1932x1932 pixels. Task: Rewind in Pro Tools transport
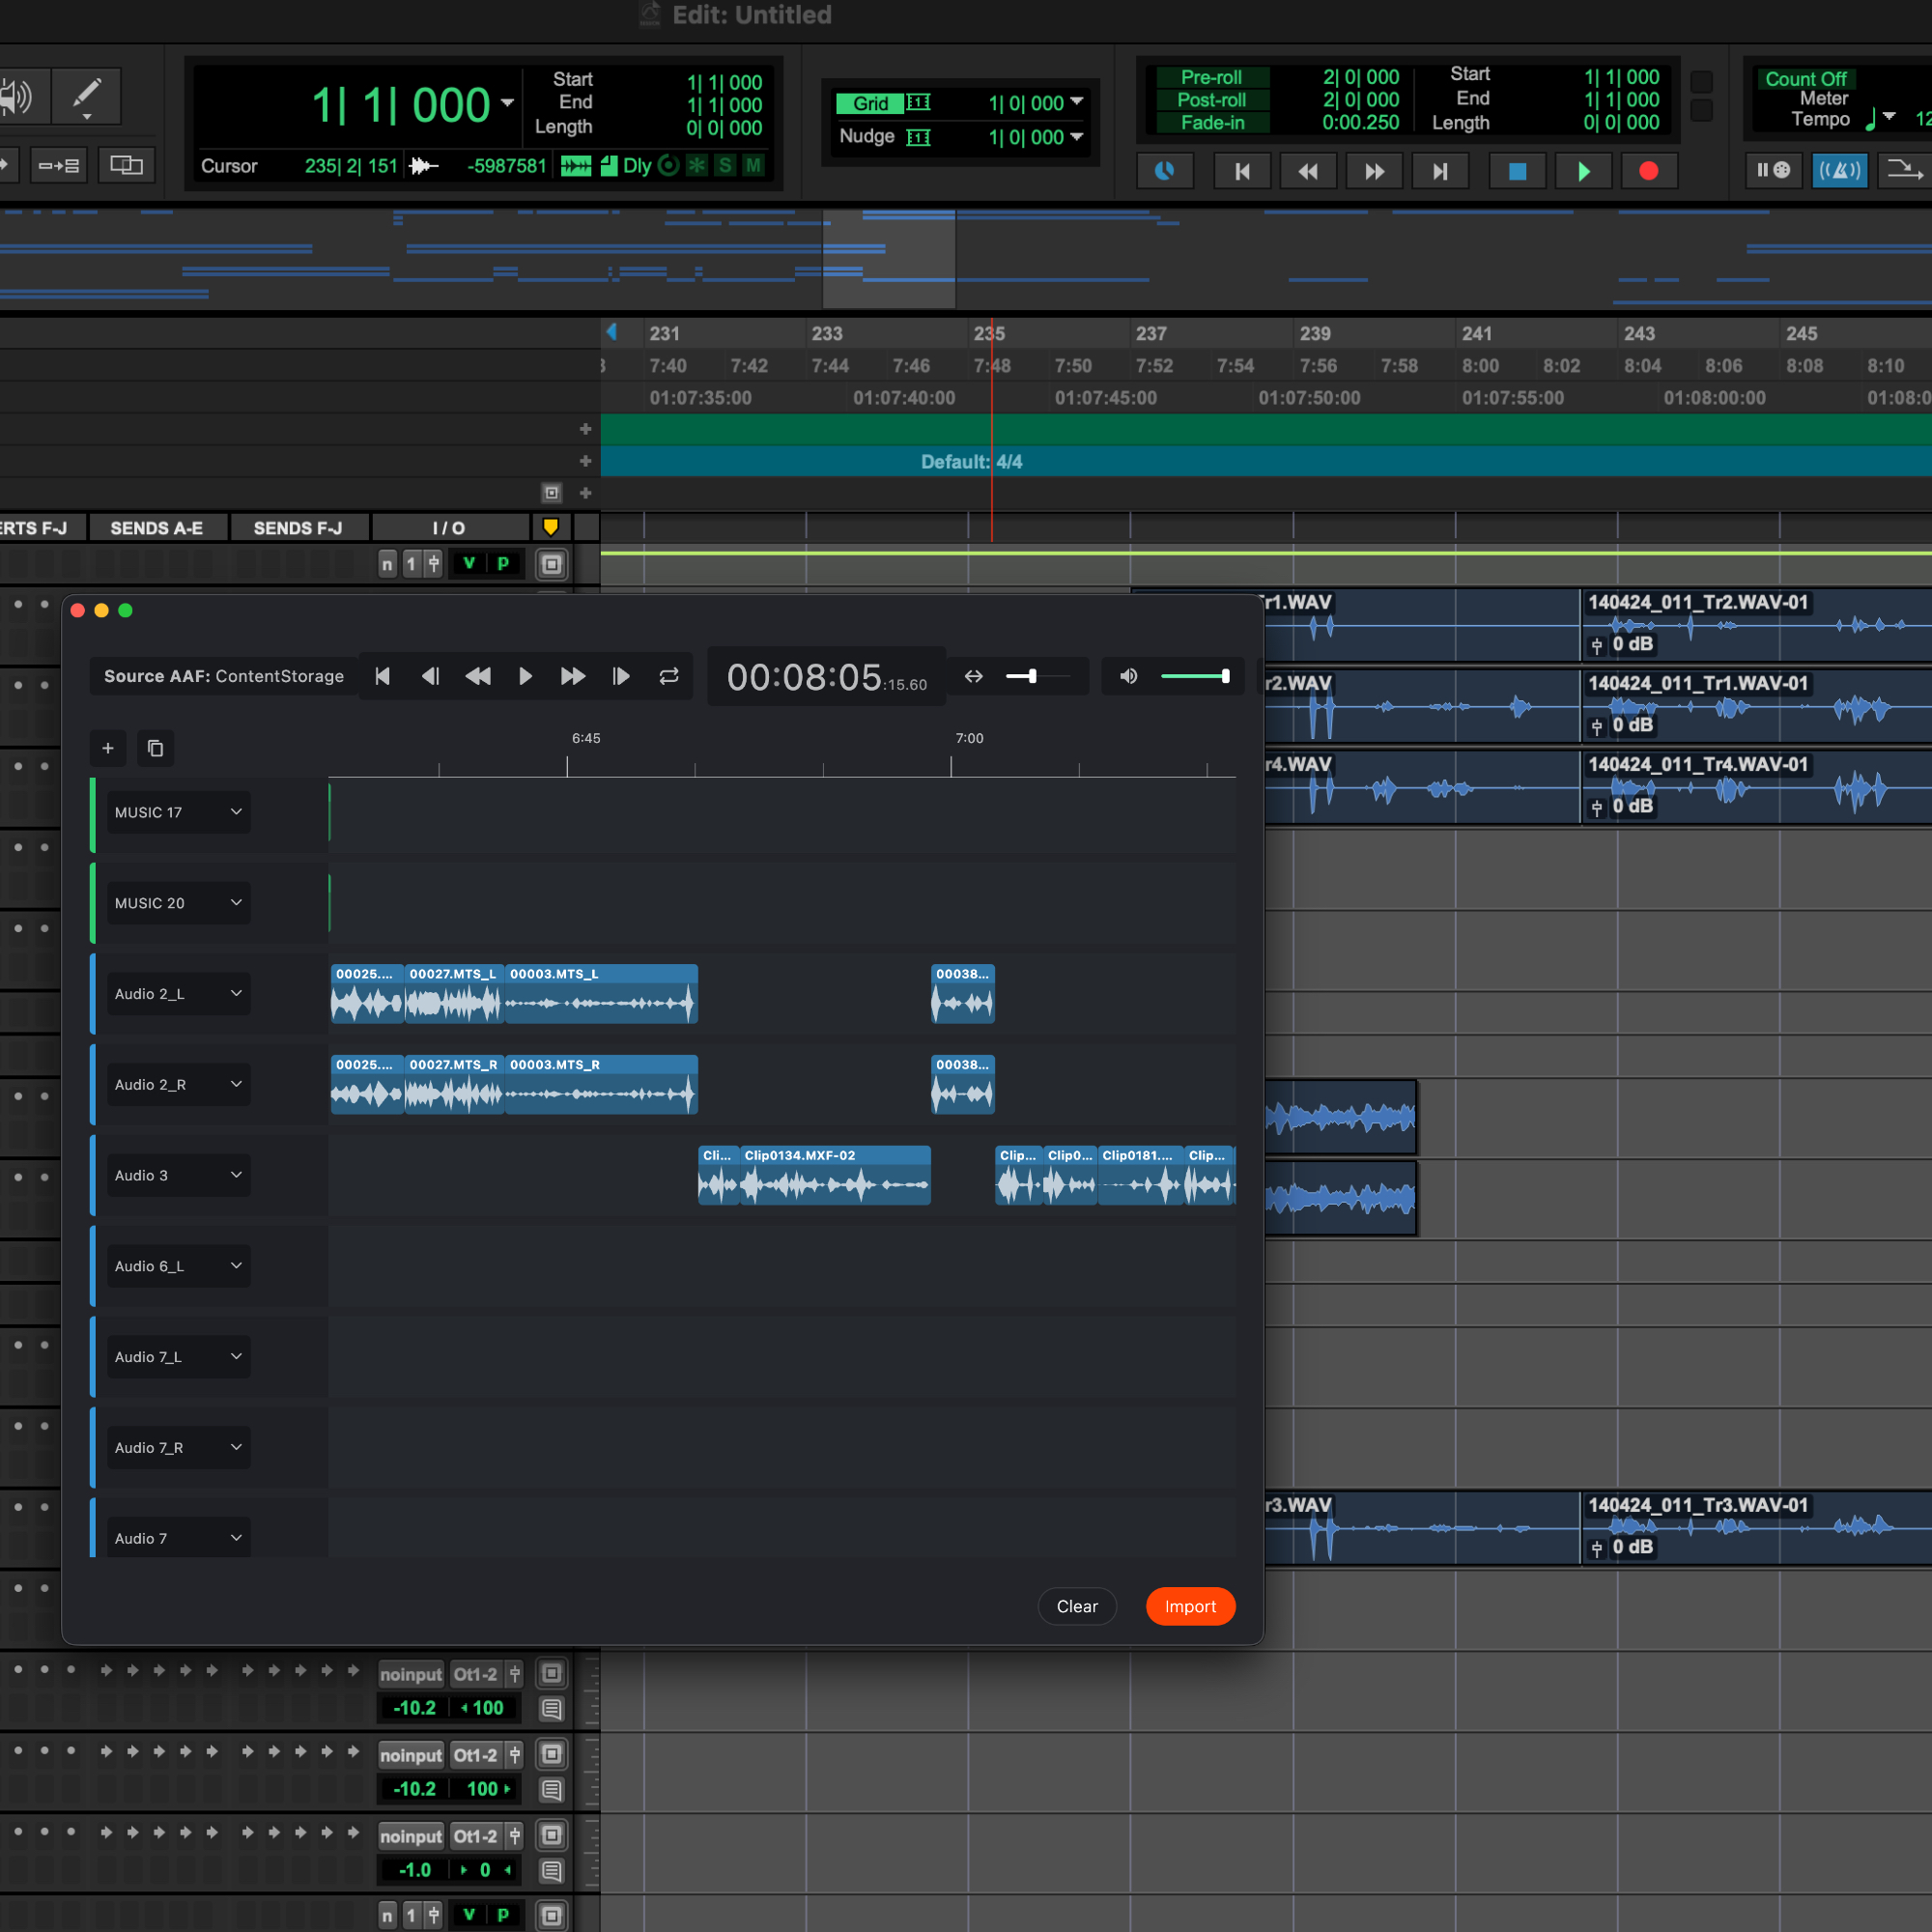click(x=1308, y=171)
